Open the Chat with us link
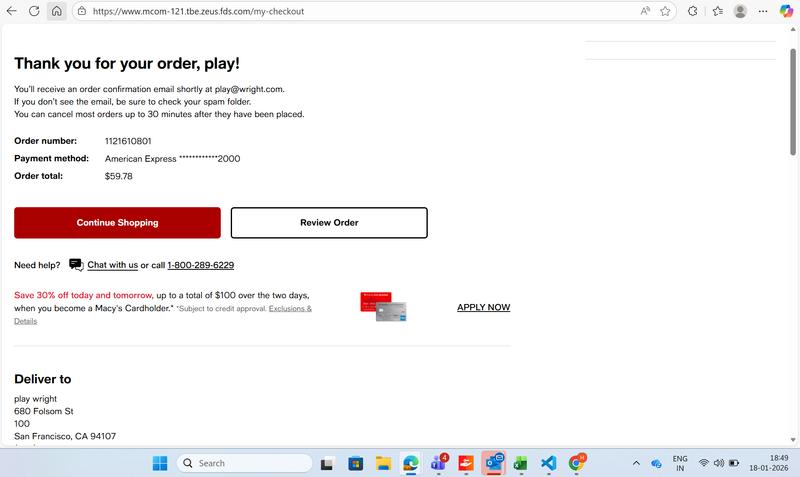Viewport: 800px width, 477px height. [112, 265]
